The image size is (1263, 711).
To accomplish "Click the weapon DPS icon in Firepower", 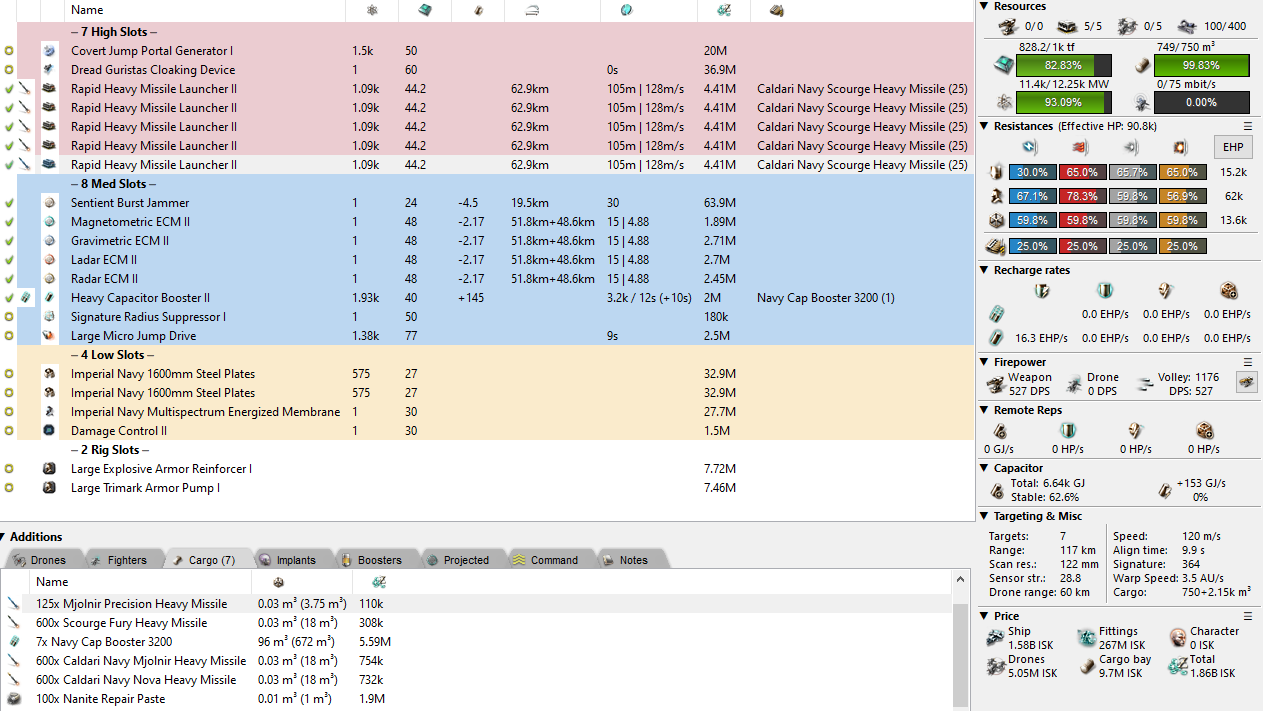I will (996, 384).
